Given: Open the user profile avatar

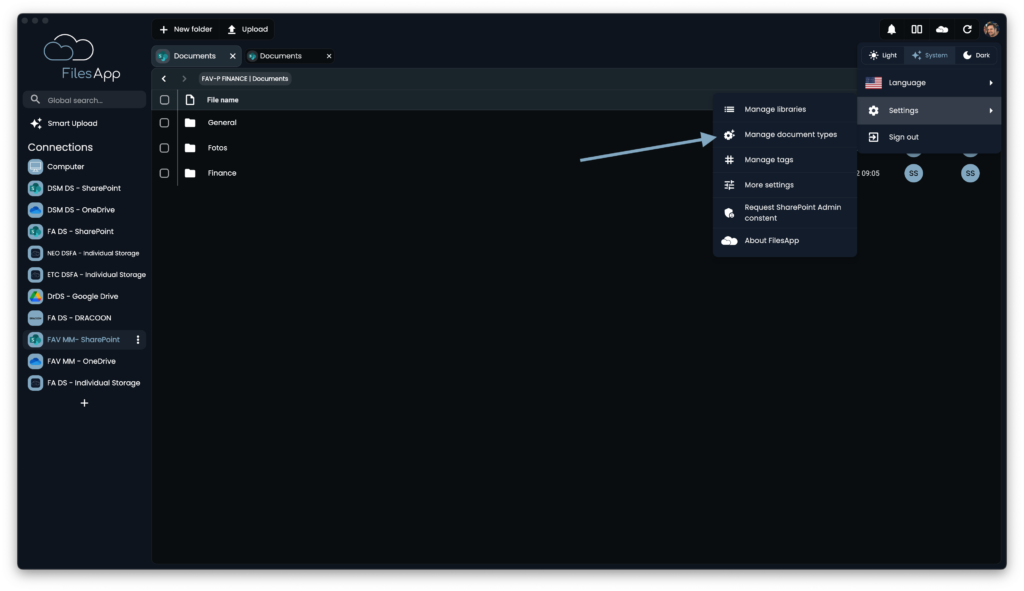Looking at the screenshot, I should (x=991, y=29).
